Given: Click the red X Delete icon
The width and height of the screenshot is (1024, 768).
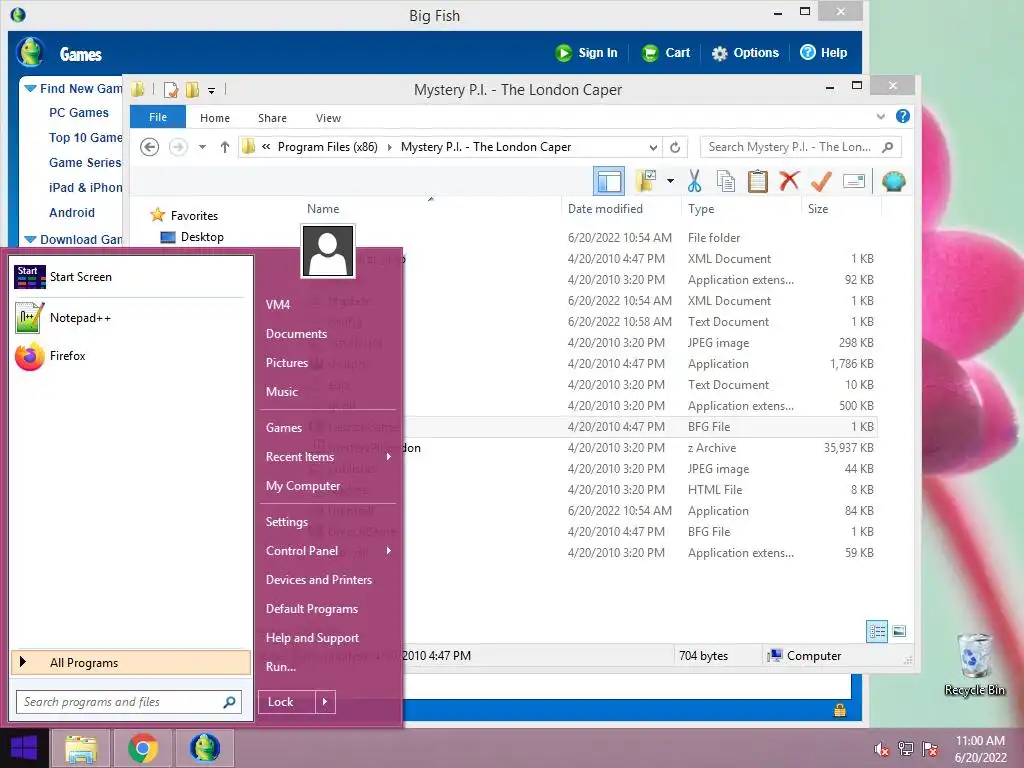Looking at the screenshot, I should (789, 180).
